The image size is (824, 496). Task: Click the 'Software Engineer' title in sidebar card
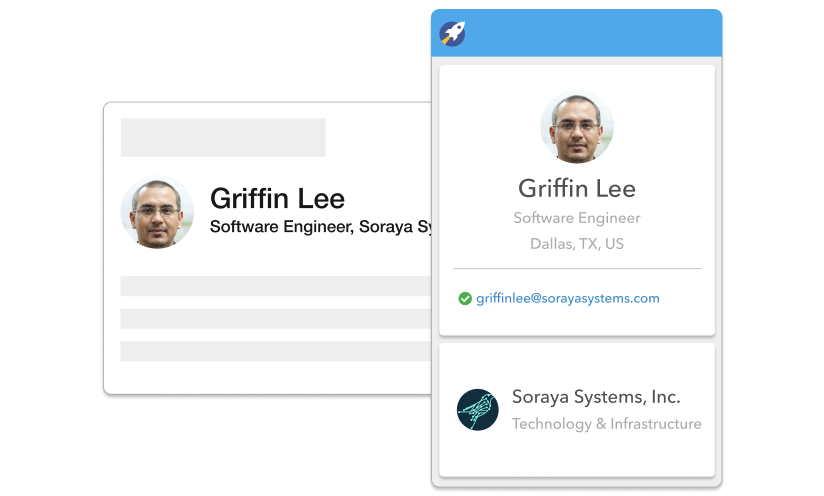[577, 218]
